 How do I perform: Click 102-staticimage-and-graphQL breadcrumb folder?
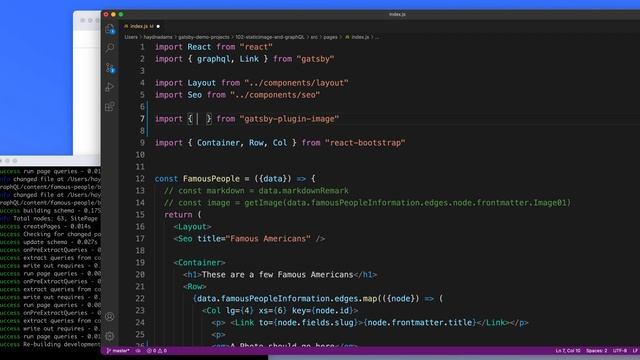tap(270, 37)
